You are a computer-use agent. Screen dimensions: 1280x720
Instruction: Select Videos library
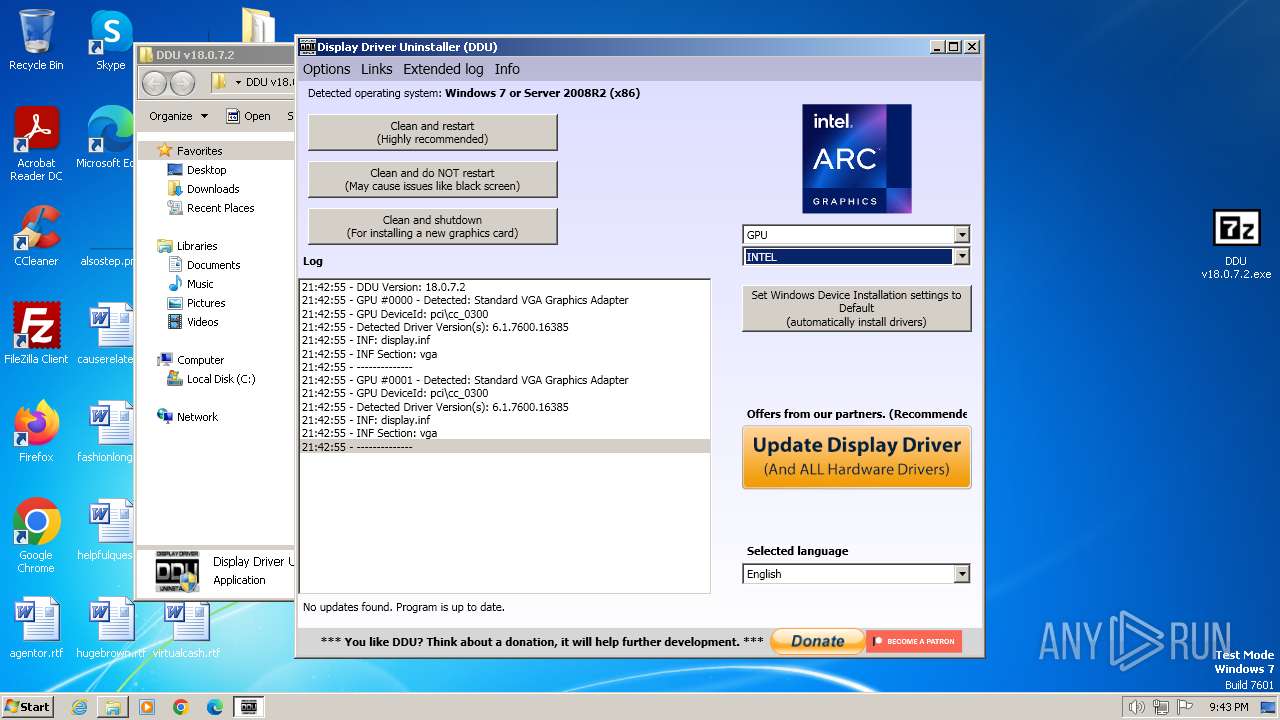point(202,322)
